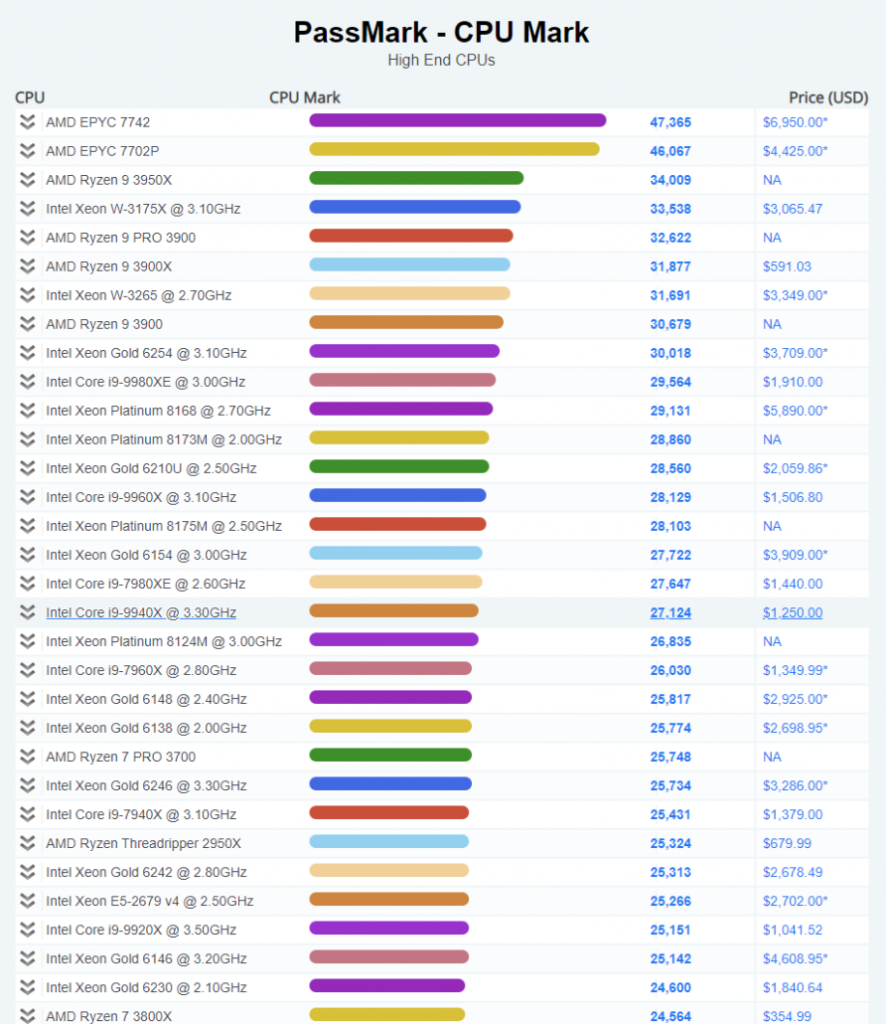This screenshot has height=1024, width=886.
Task: Click the purple bar for AMD EPYC 7742
Action: pyautogui.click(x=458, y=120)
